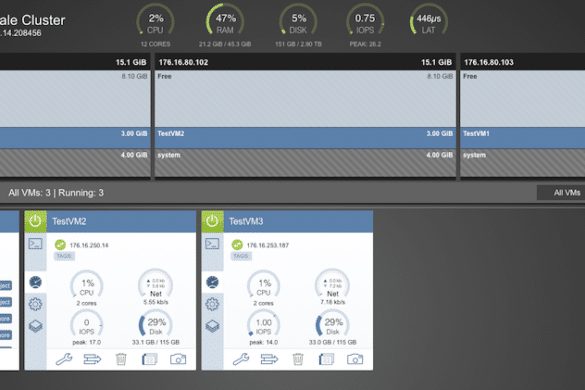The height and width of the screenshot is (390, 585).
Task: Click TestVM2 'peak: 17.0' text
Action: tap(87, 342)
